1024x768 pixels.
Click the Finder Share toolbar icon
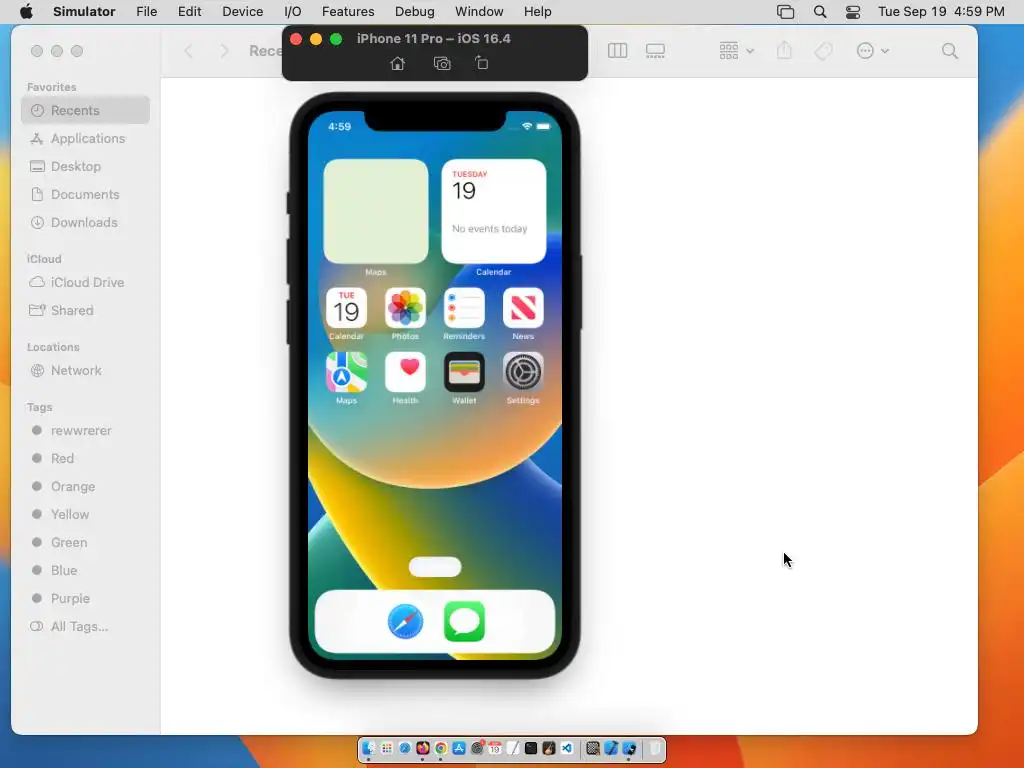[784, 50]
